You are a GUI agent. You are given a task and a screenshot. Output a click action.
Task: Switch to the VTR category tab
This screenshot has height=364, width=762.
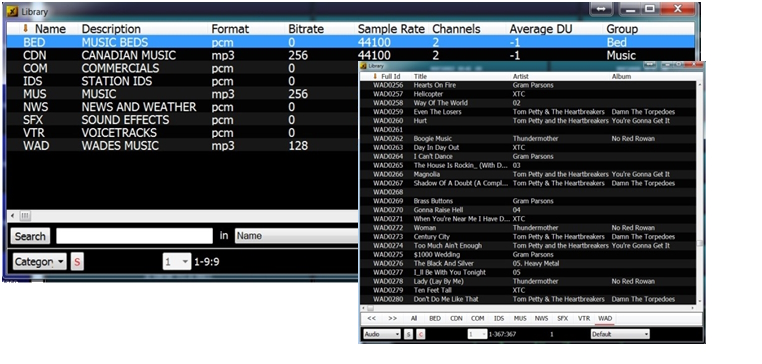[x=584, y=319]
